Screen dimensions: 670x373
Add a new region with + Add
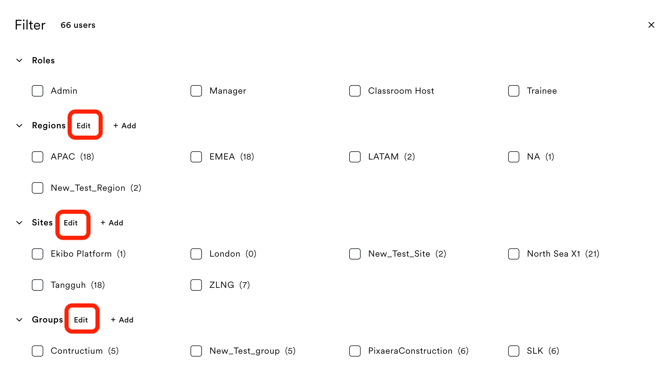click(x=125, y=126)
